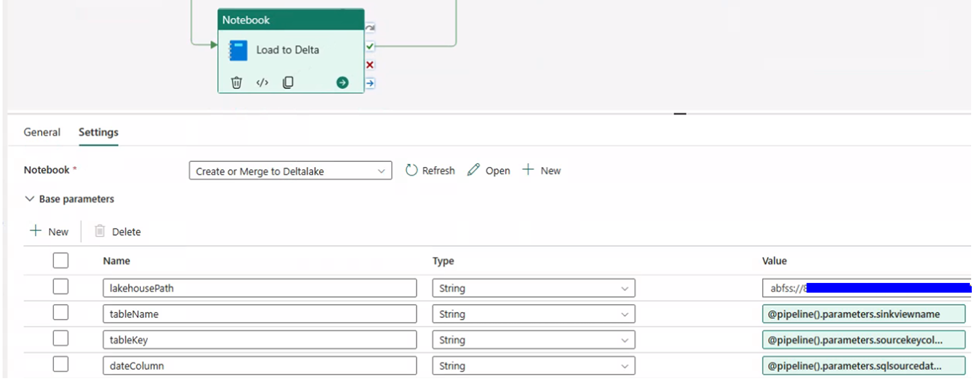This screenshot has width=975, height=382.
Task: Select the On success green check connector
Action: [x=370, y=46]
